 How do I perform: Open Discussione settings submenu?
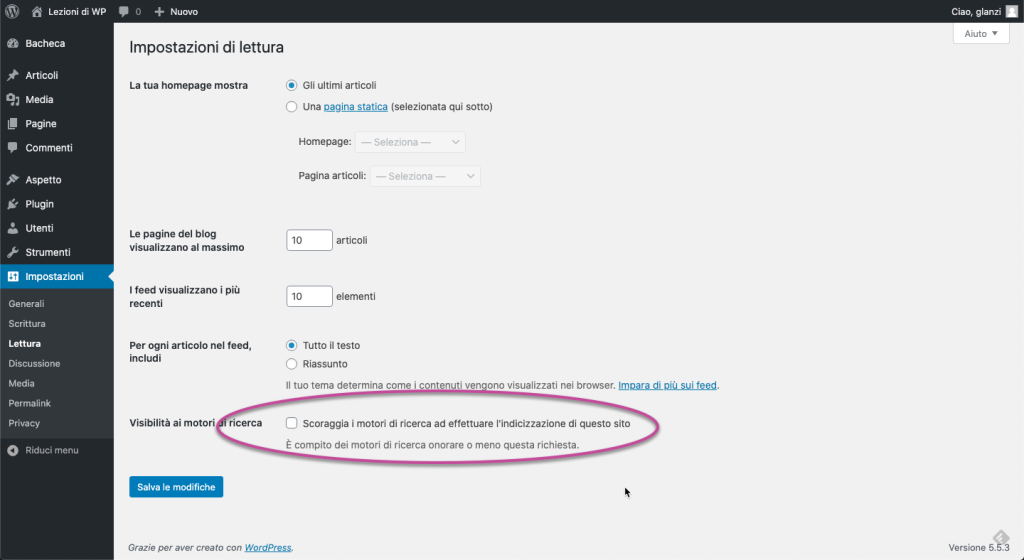(x=34, y=363)
